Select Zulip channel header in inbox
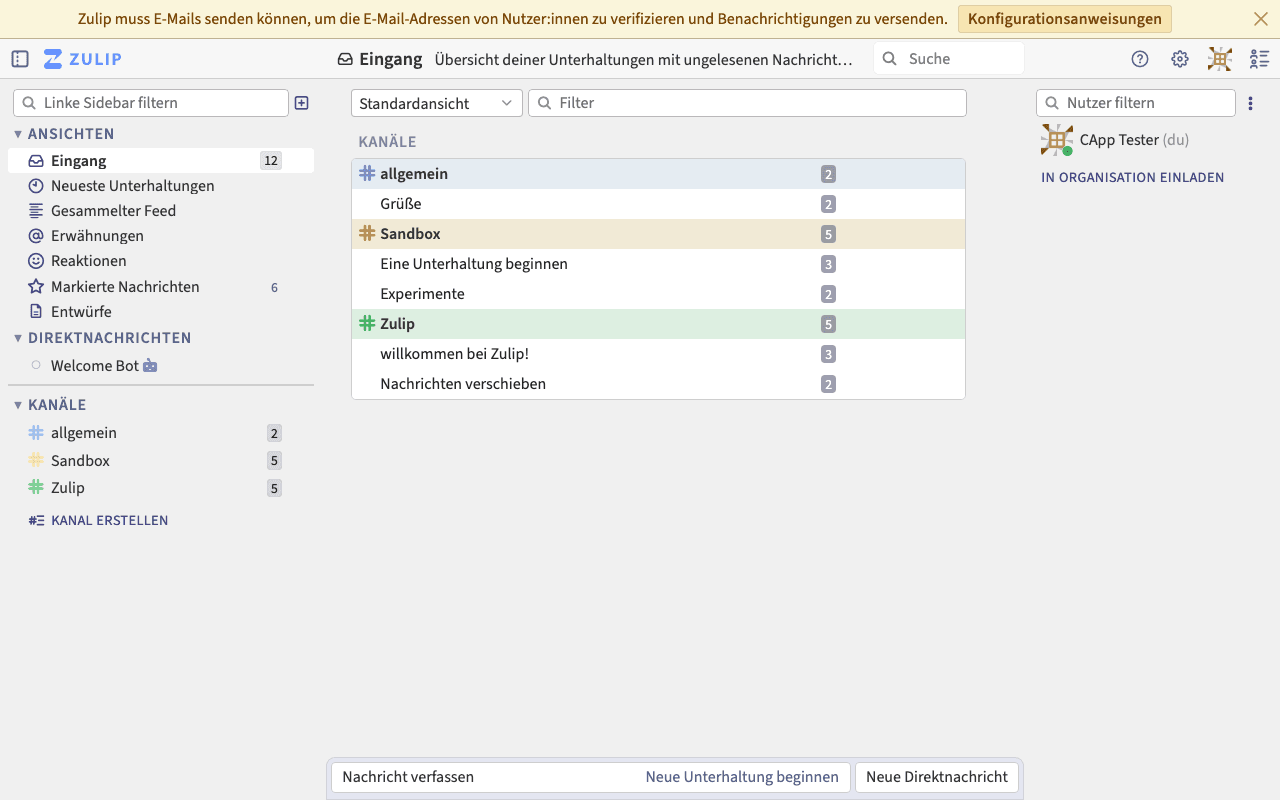This screenshot has height=800, width=1280. (x=658, y=324)
